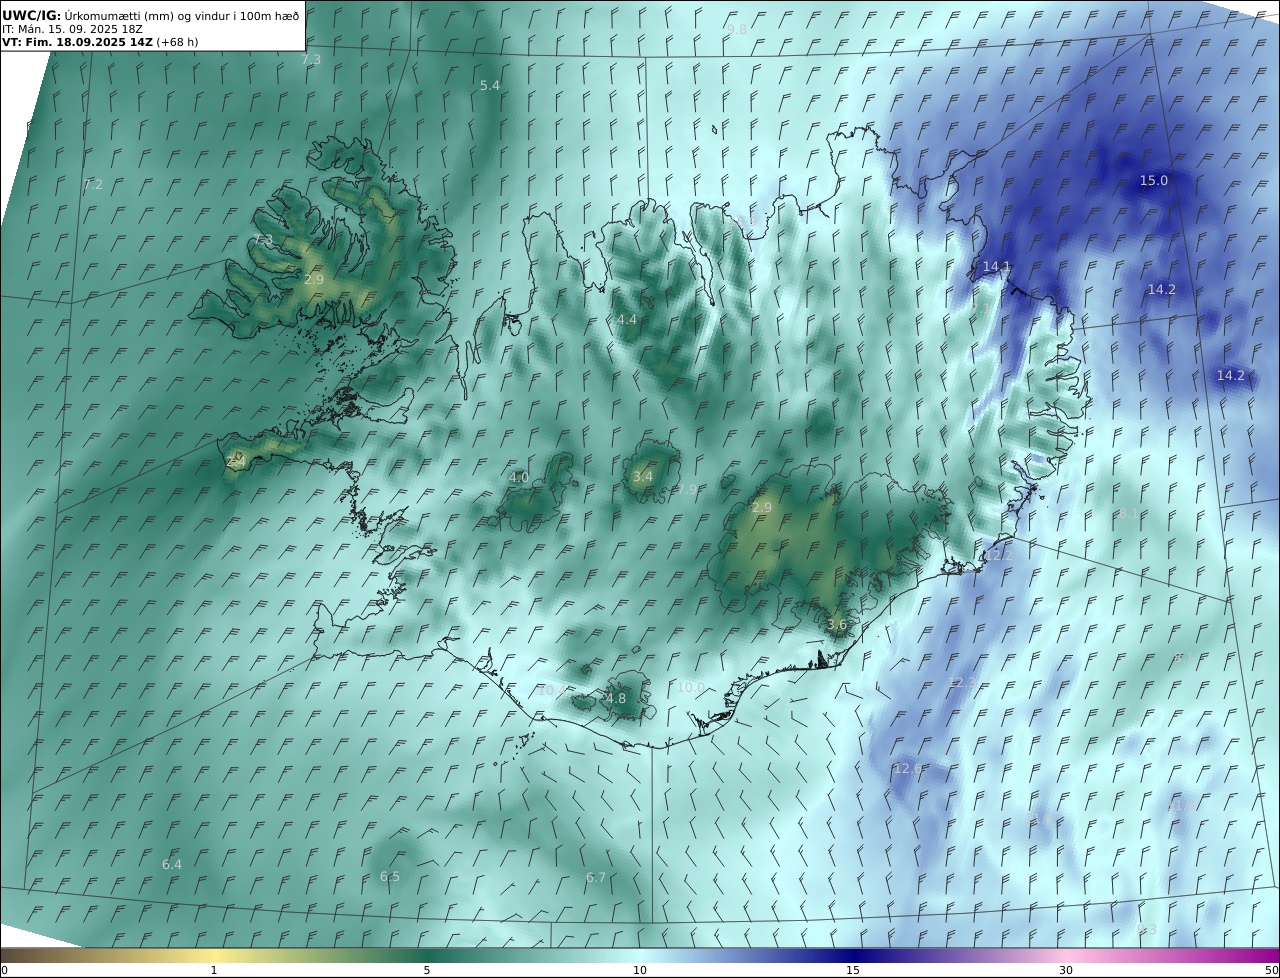This screenshot has height=978, width=1280.
Task: Click the '1' tick on the color scale
Action: pos(214,970)
